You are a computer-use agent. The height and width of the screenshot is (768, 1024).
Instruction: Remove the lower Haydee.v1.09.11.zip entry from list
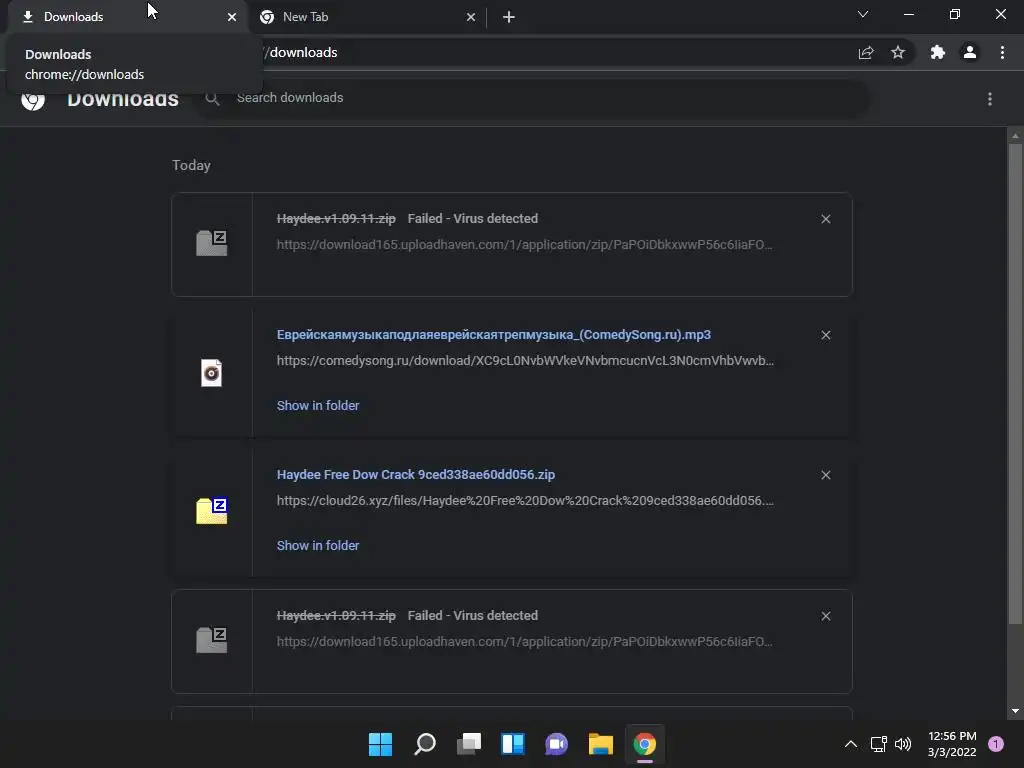click(x=825, y=616)
